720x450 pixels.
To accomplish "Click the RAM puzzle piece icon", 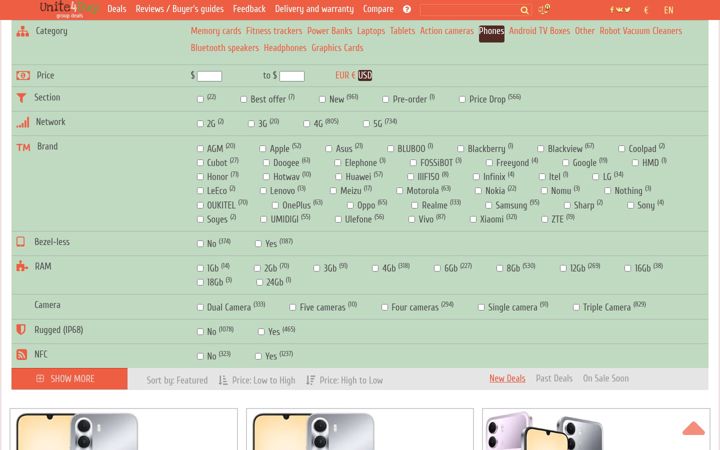I will click(22, 266).
